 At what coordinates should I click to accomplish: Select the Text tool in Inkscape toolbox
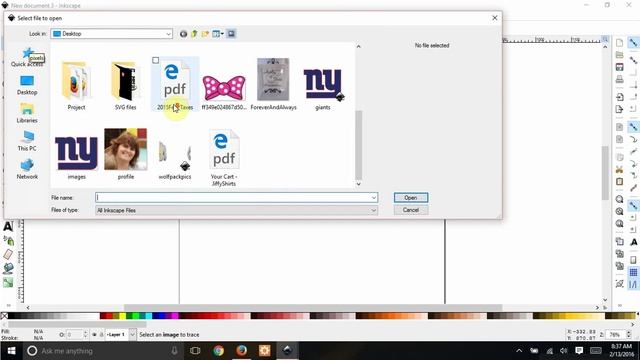(8, 227)
